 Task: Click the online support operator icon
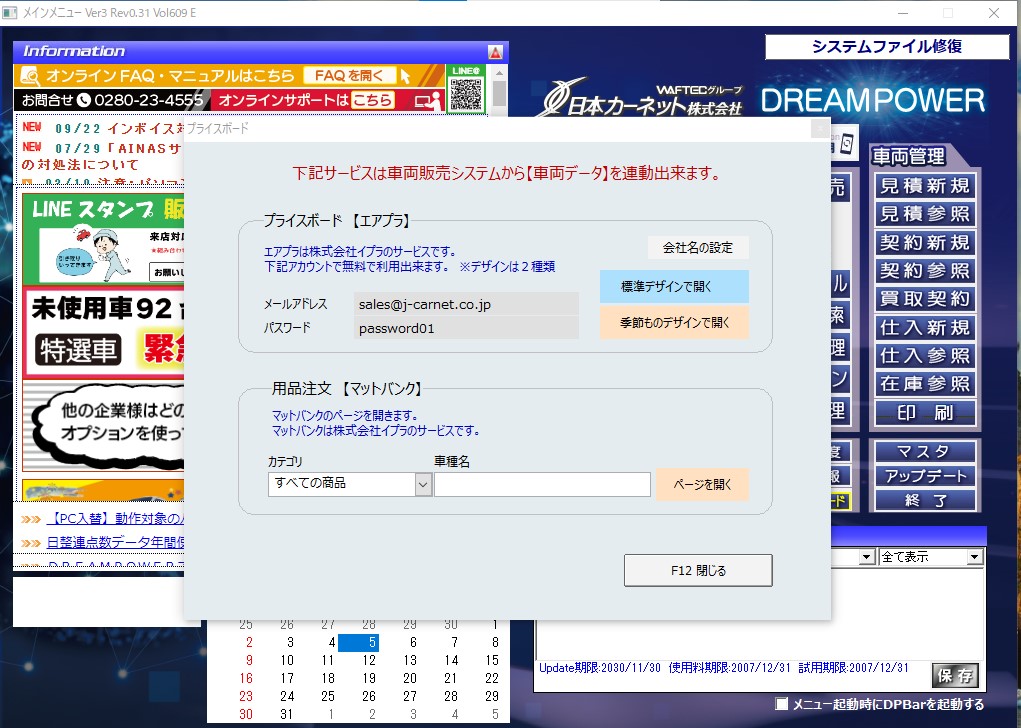click(430, 100)
